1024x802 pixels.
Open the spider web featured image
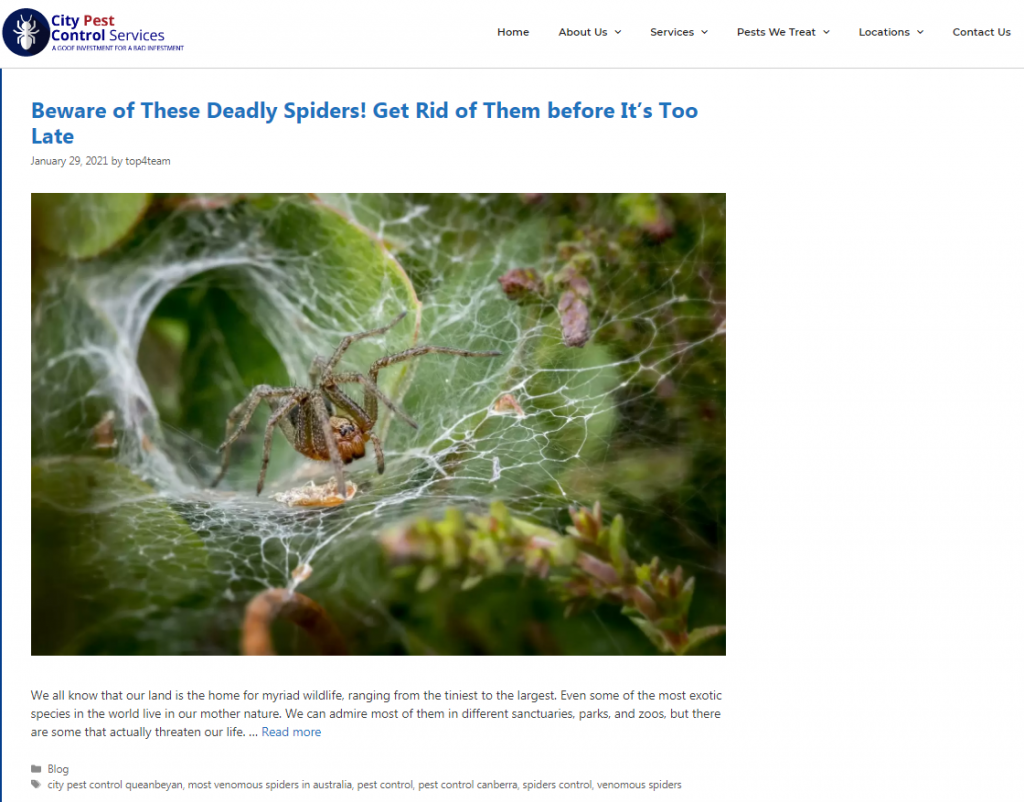click(x=378, y=424)
